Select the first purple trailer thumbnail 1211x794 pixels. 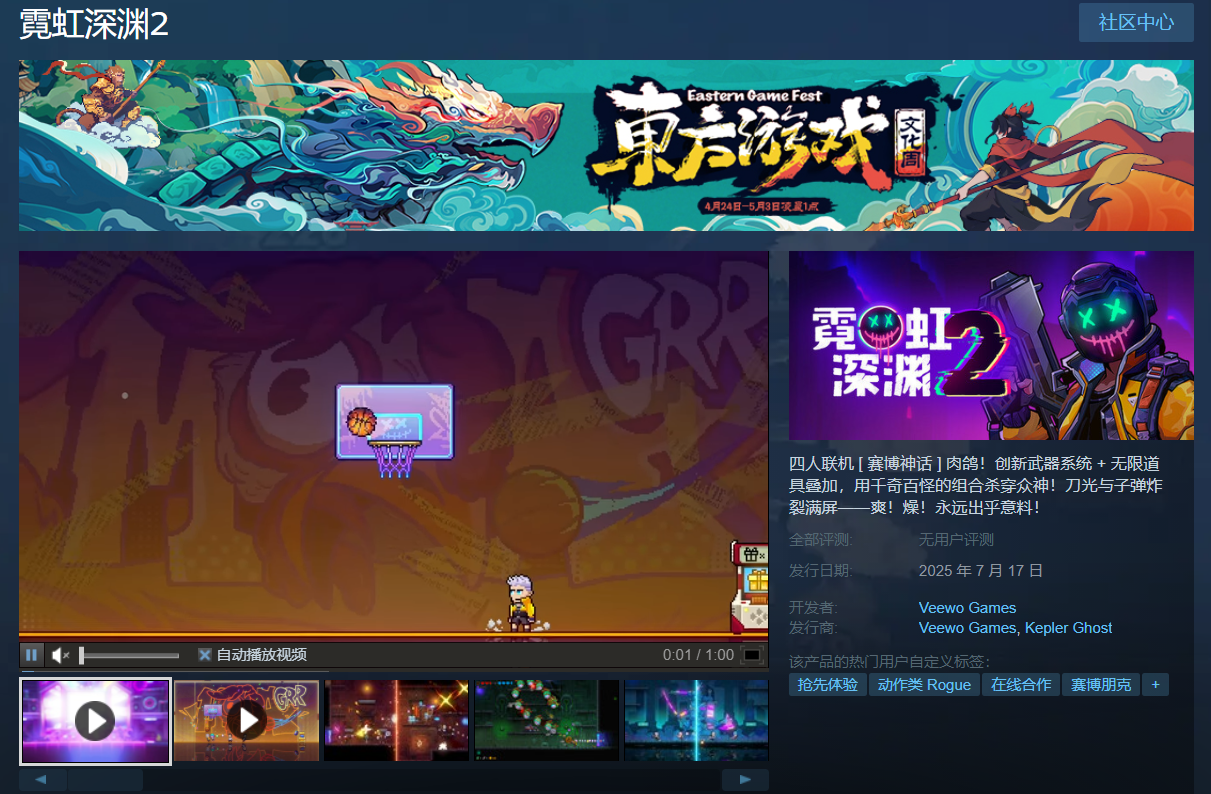tap(96, 721)
